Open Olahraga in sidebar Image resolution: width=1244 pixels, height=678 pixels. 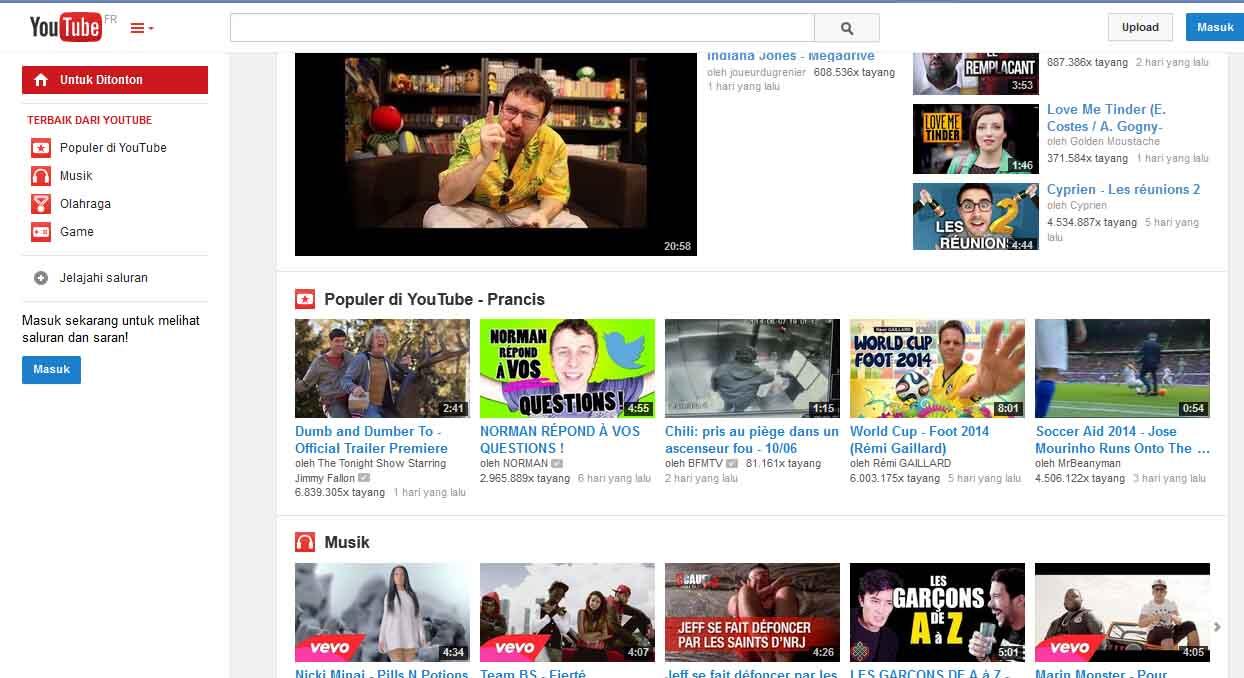[85, 203]
